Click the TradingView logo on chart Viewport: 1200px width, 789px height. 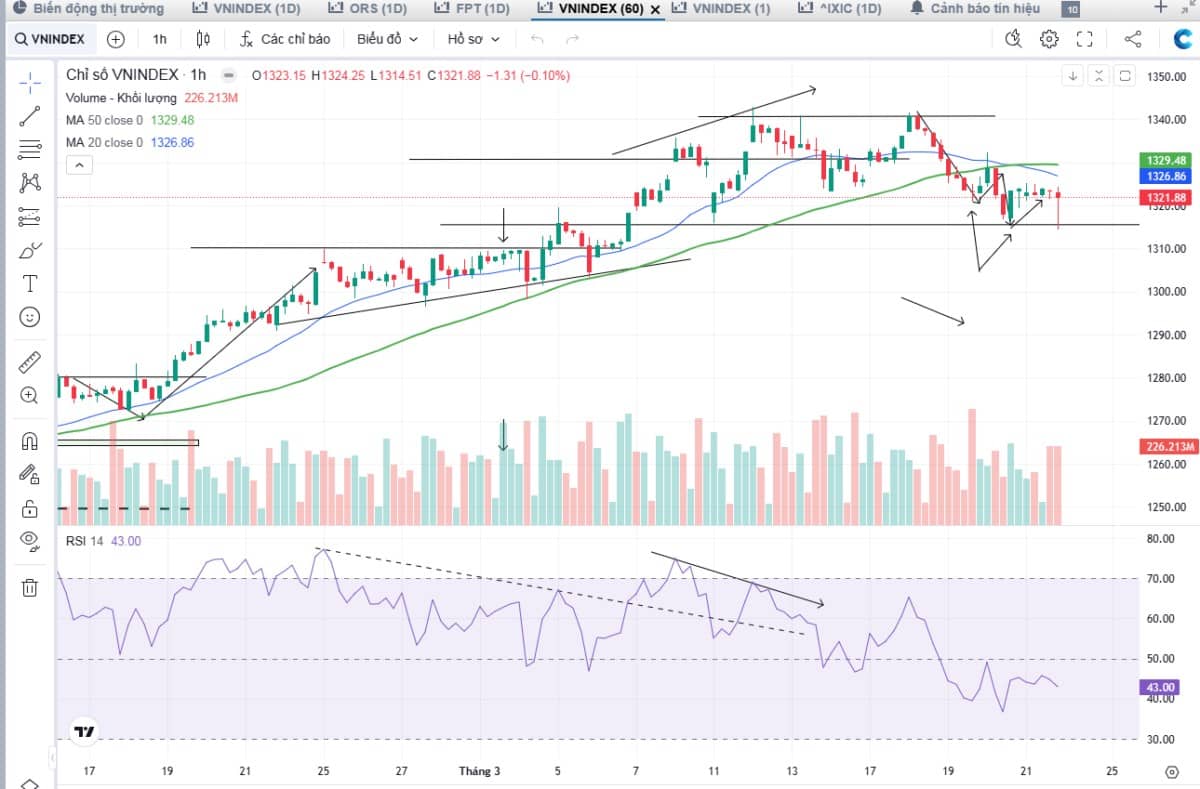click(x=85, y=731)
